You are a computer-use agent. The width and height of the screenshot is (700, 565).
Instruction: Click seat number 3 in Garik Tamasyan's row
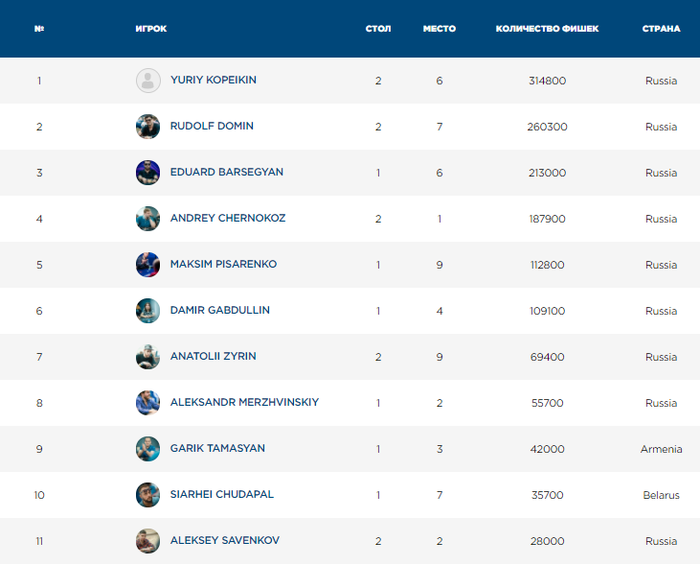439,449
